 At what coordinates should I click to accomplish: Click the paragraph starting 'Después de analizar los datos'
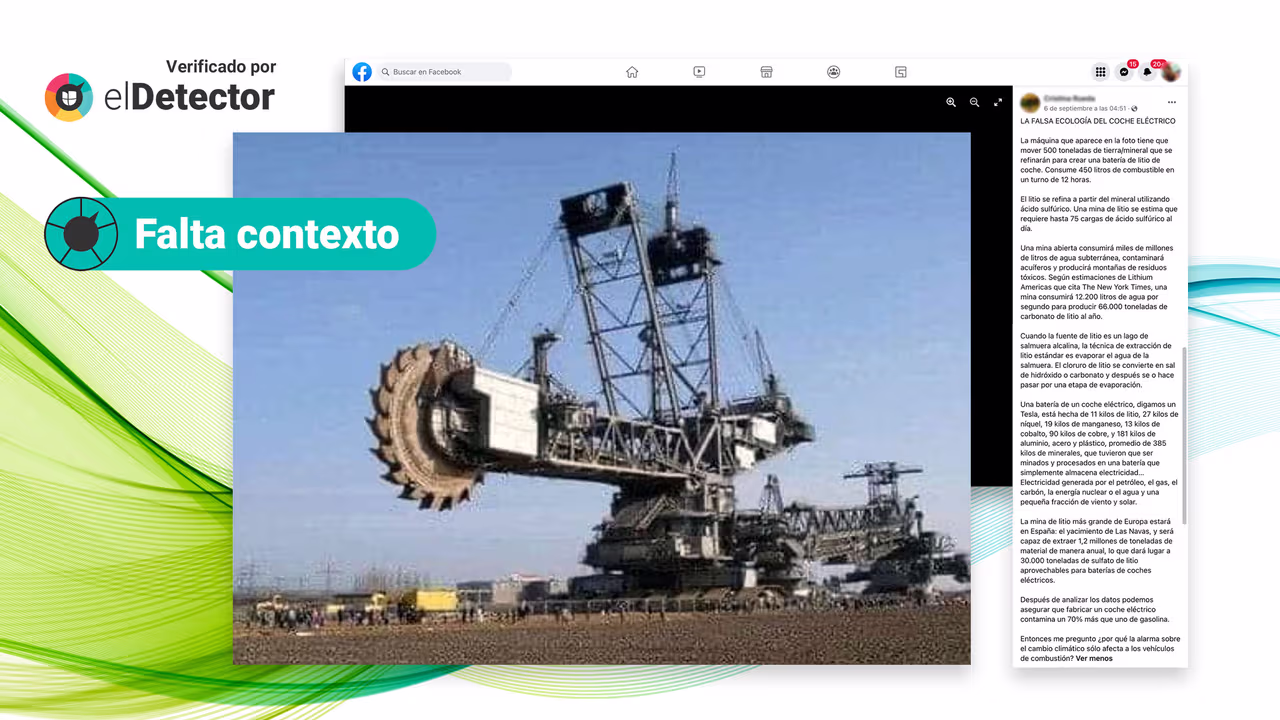coord(1096,610)
